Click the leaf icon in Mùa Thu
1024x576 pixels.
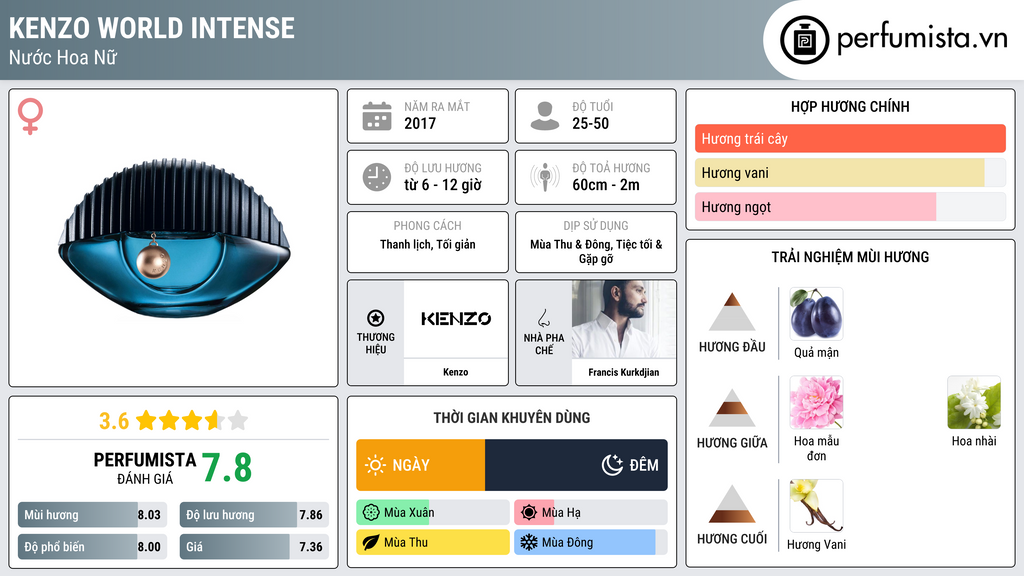(370, 542)
